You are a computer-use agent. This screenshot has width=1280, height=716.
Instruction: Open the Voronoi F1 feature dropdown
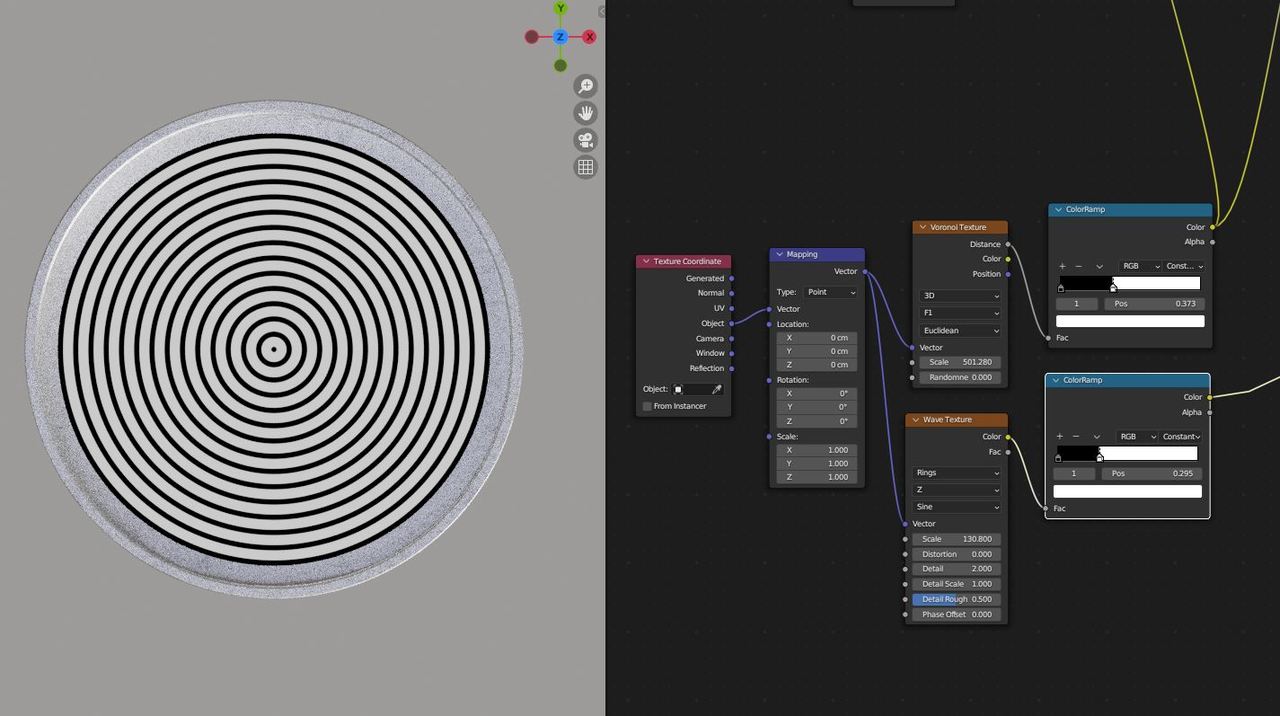(960, 313)
